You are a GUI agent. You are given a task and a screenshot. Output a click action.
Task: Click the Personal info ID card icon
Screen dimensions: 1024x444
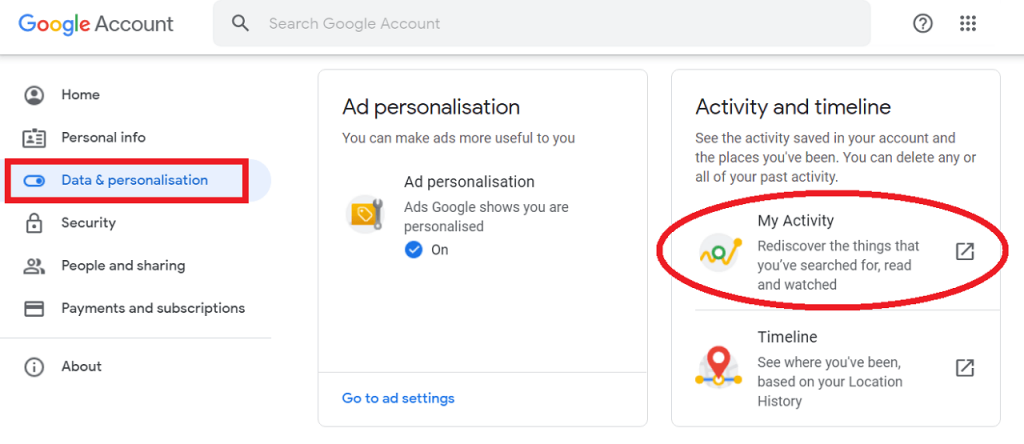(x=34, y=138)
